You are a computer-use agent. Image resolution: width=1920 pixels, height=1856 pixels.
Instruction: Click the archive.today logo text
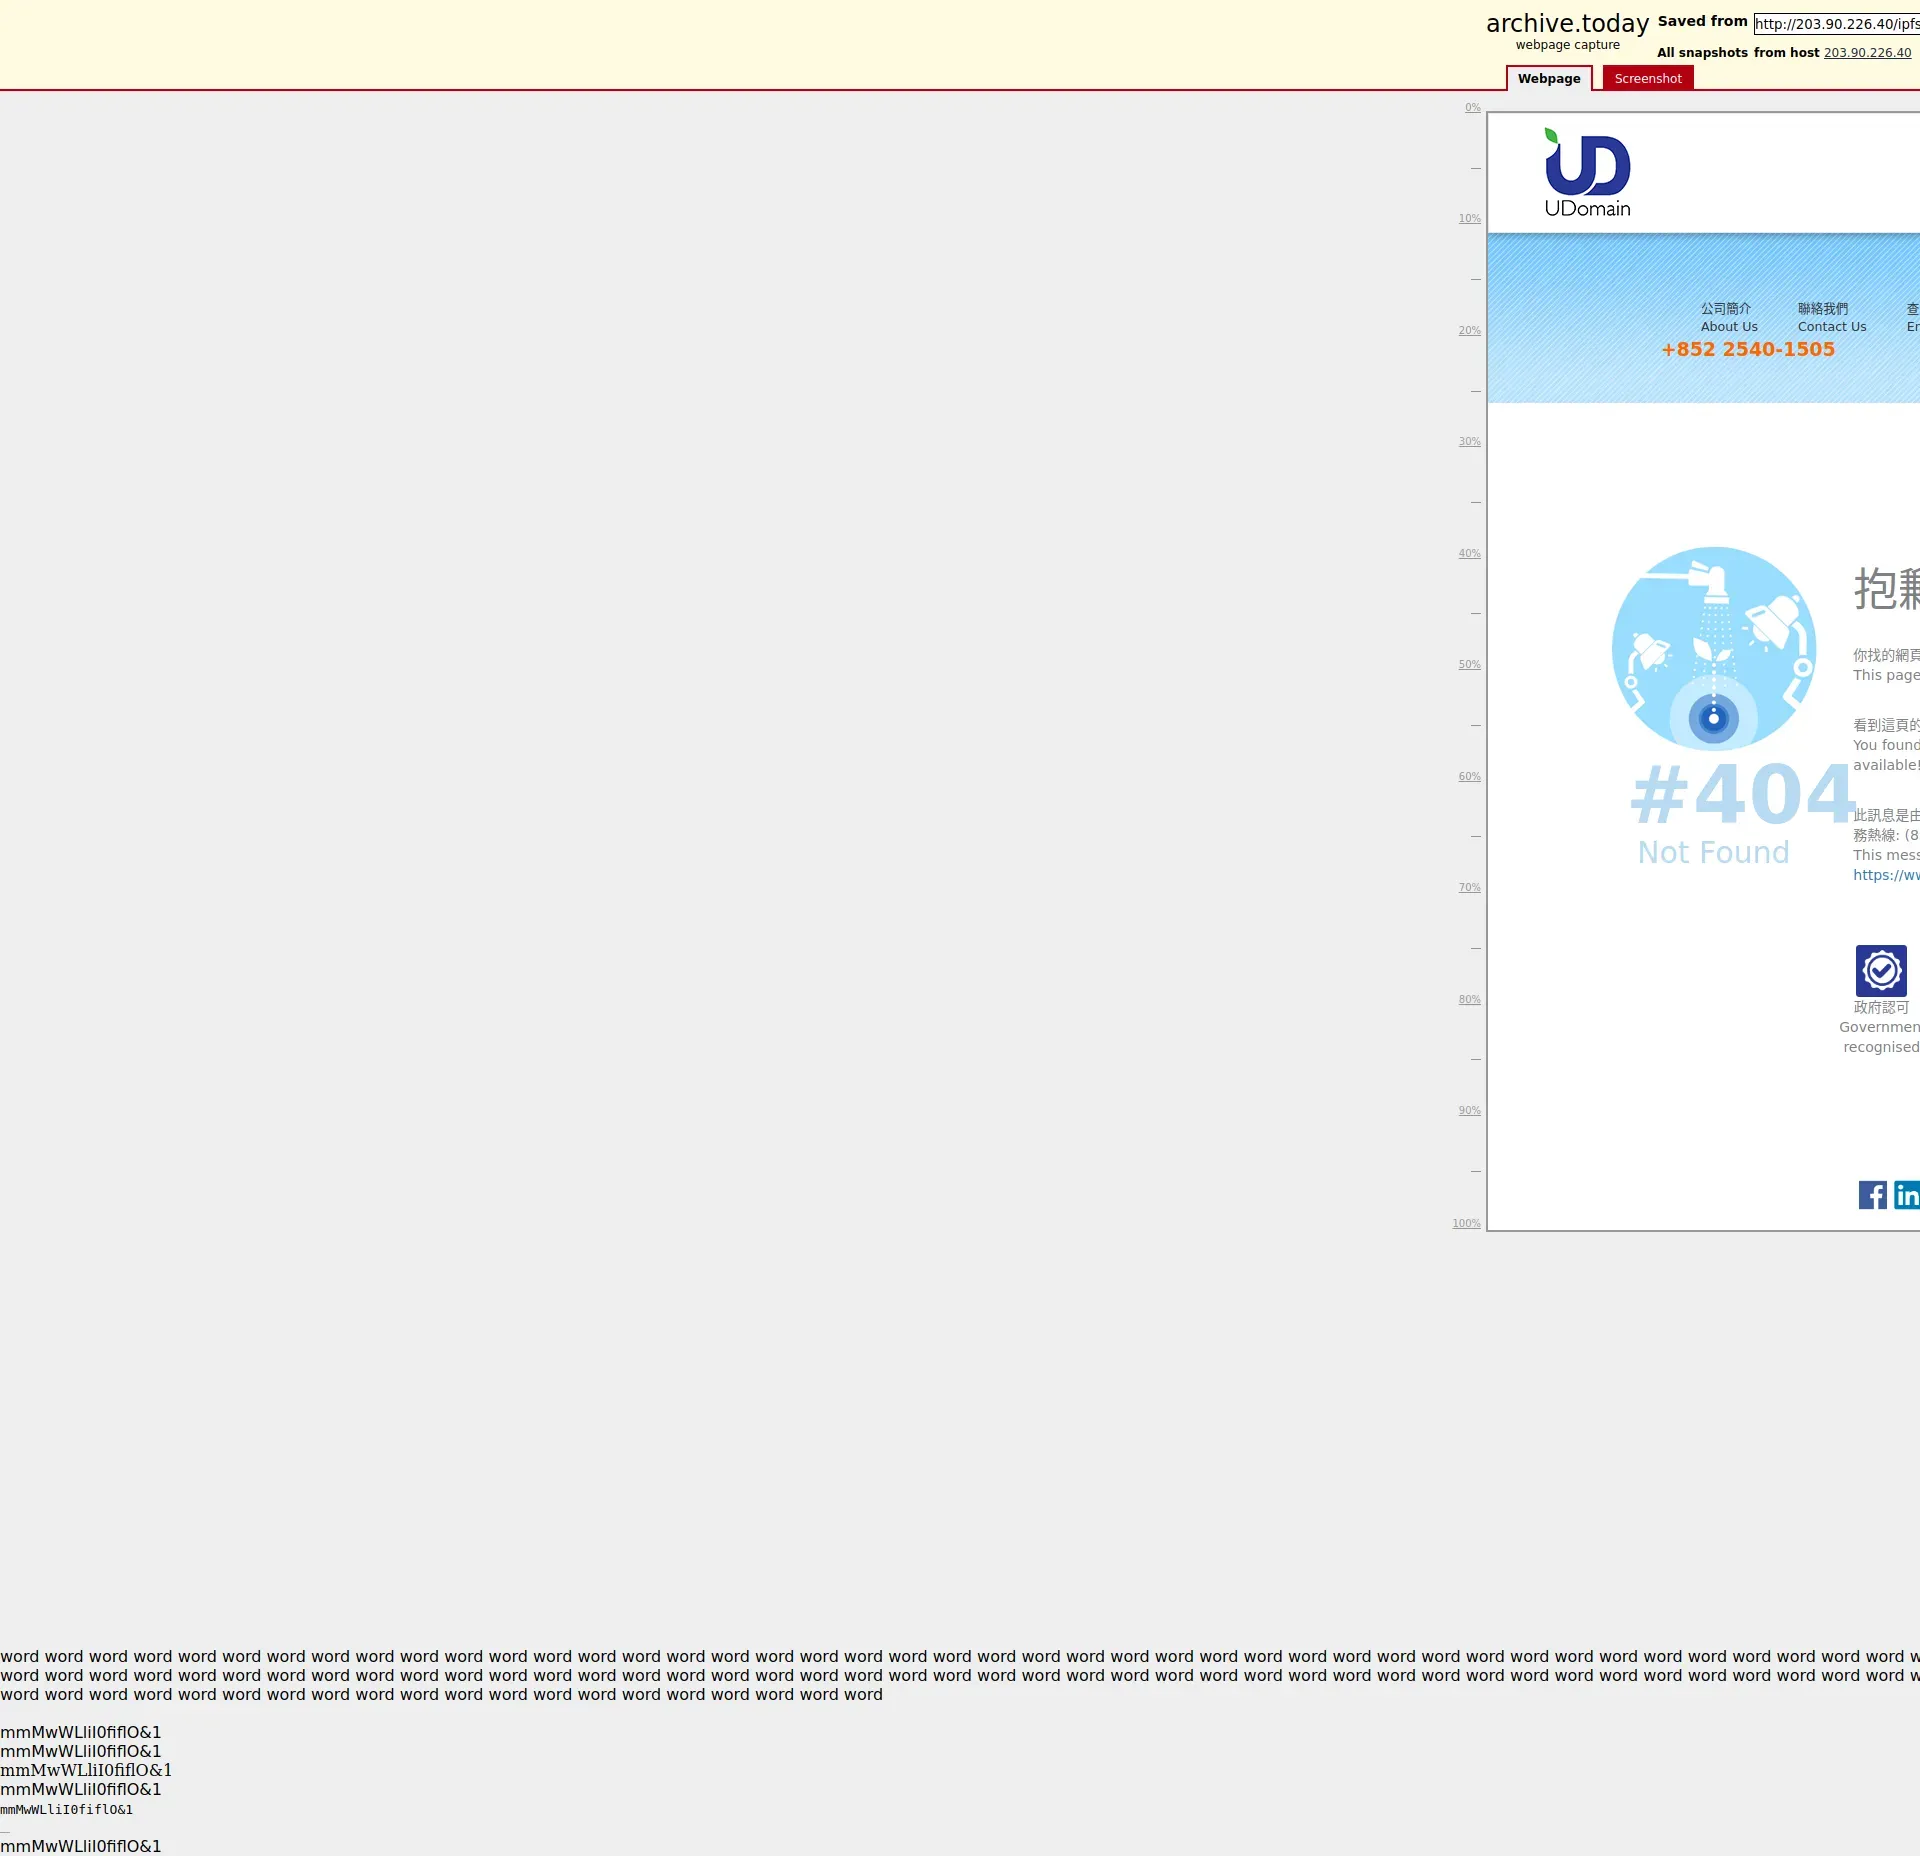[x=1567, y=23]
